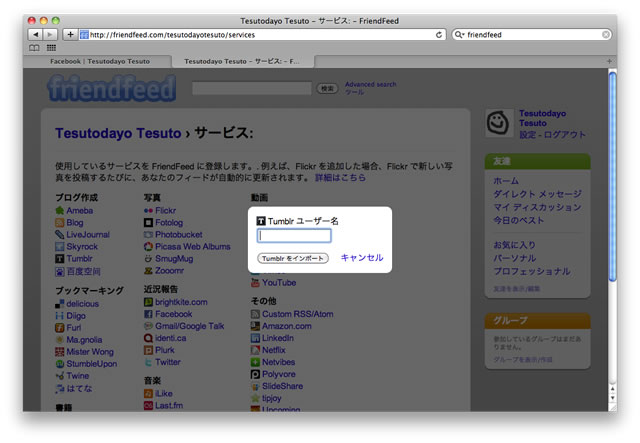Click the SlideShare service link
Screen dimensions: 640x443
[x=282, y=386]
